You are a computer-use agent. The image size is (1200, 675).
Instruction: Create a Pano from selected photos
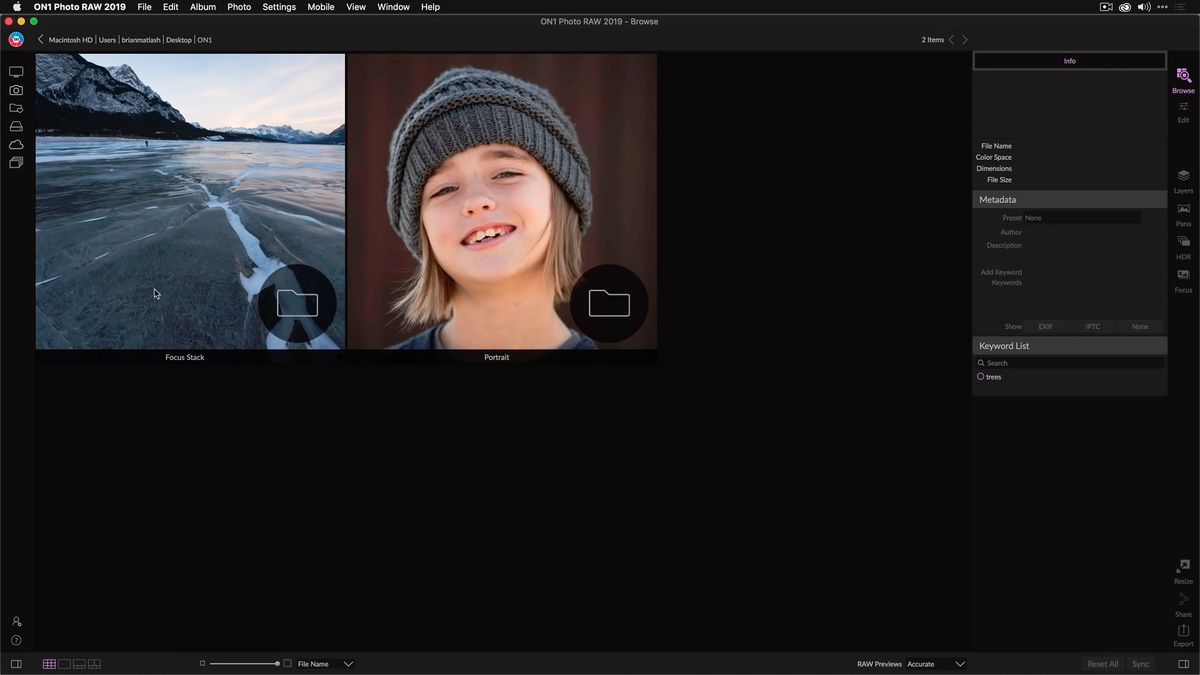1183,213
